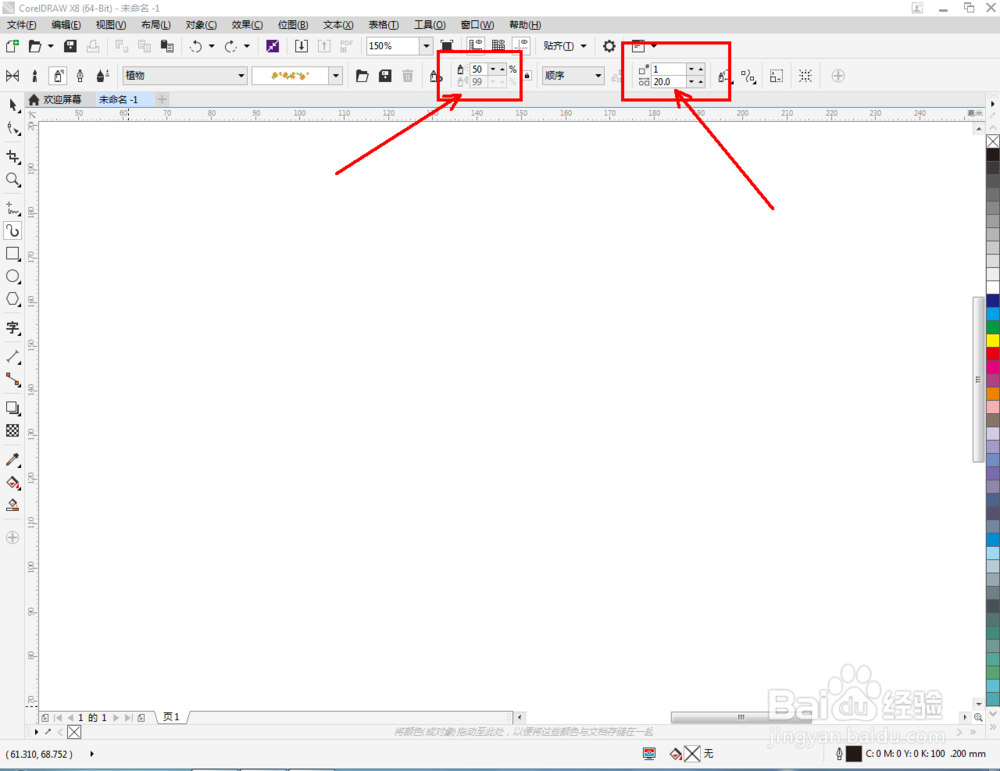Select the Freehand tool

click(x=13, y=208)
